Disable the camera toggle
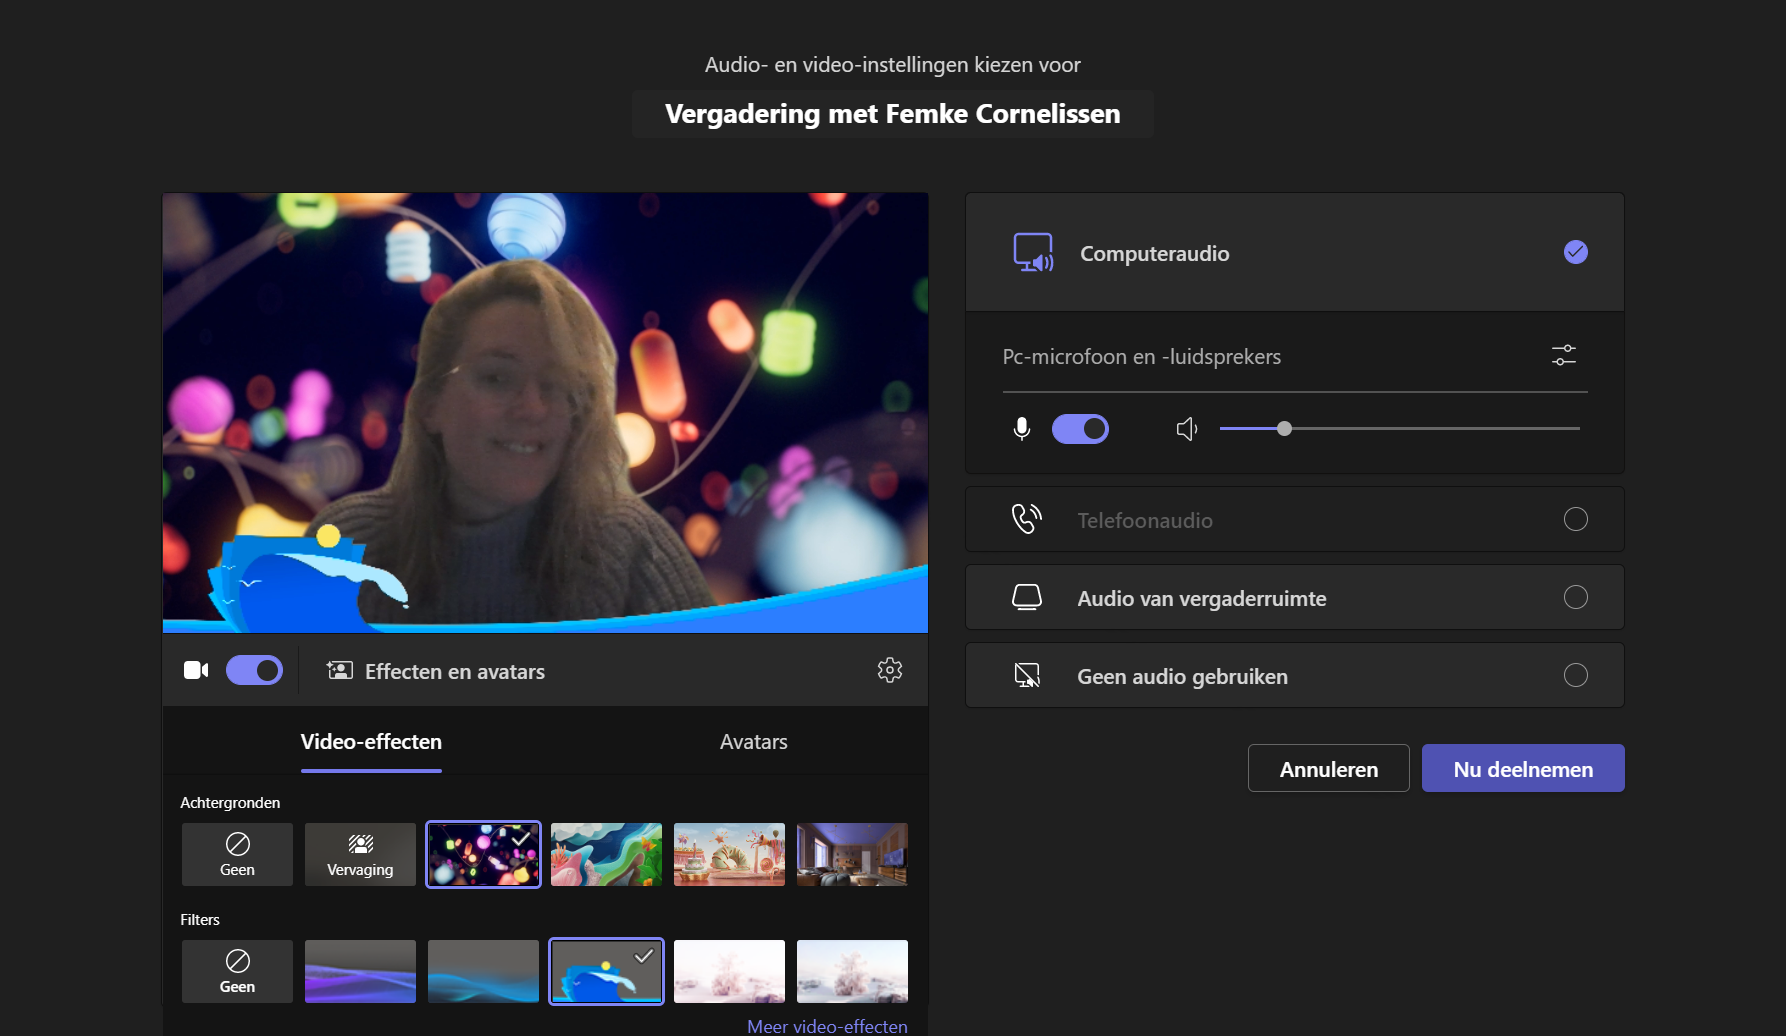 pos(255,670)
